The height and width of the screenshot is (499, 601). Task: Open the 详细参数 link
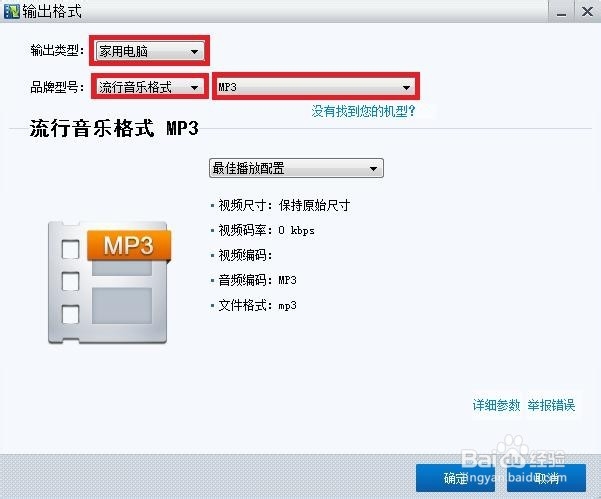(496, 405)
